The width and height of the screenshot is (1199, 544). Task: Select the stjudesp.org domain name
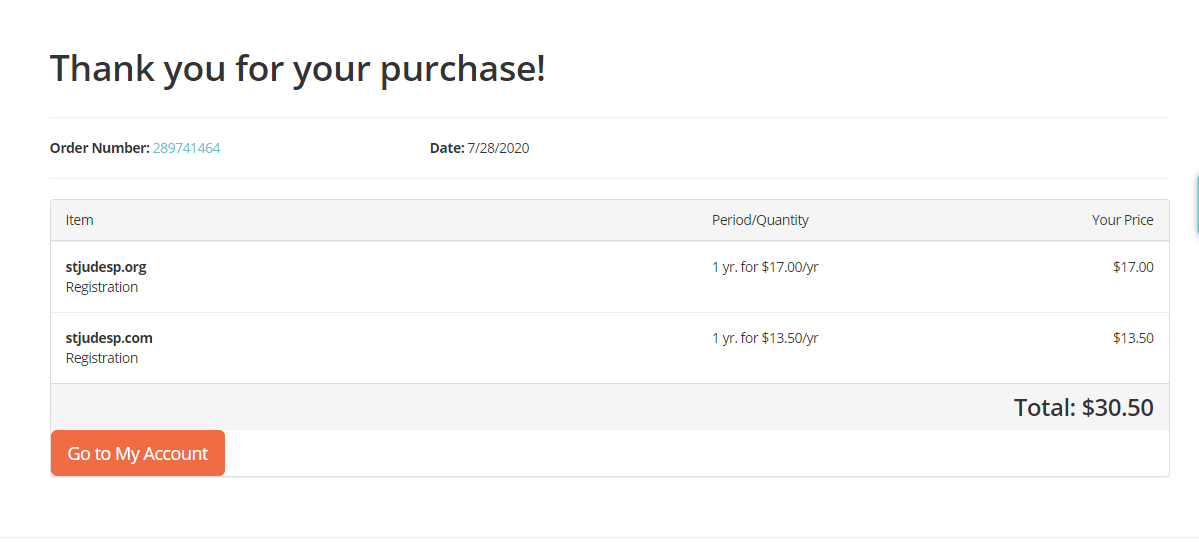click(106, 267)
